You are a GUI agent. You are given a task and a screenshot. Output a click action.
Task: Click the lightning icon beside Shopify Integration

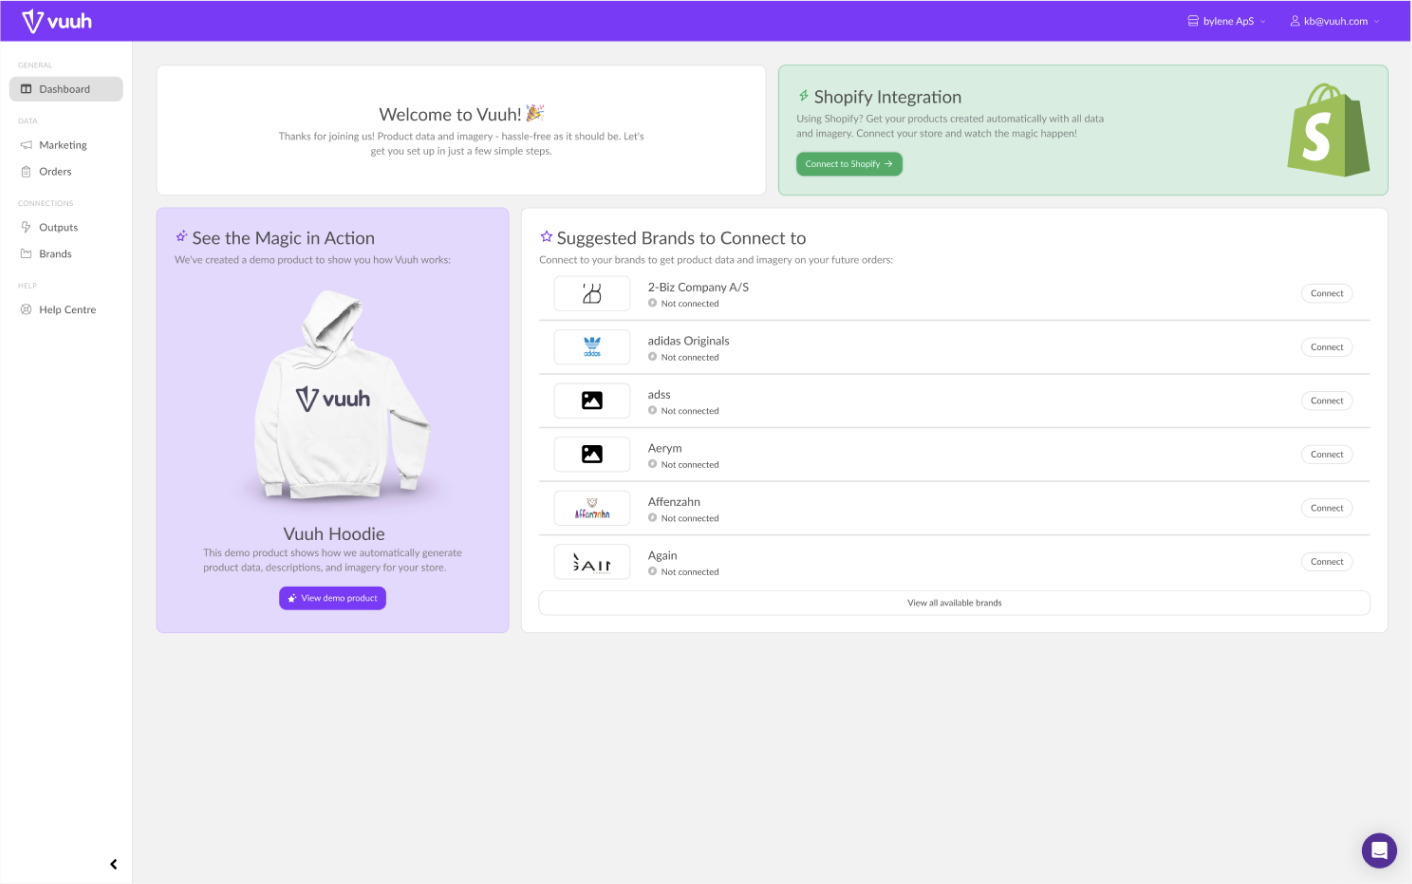[x=803, y=96]
